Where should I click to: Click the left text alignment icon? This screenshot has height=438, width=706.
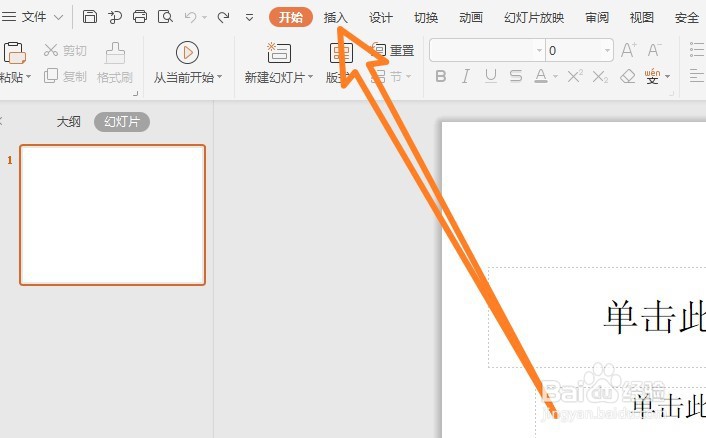pyautogui.click(x=697, y=76)
